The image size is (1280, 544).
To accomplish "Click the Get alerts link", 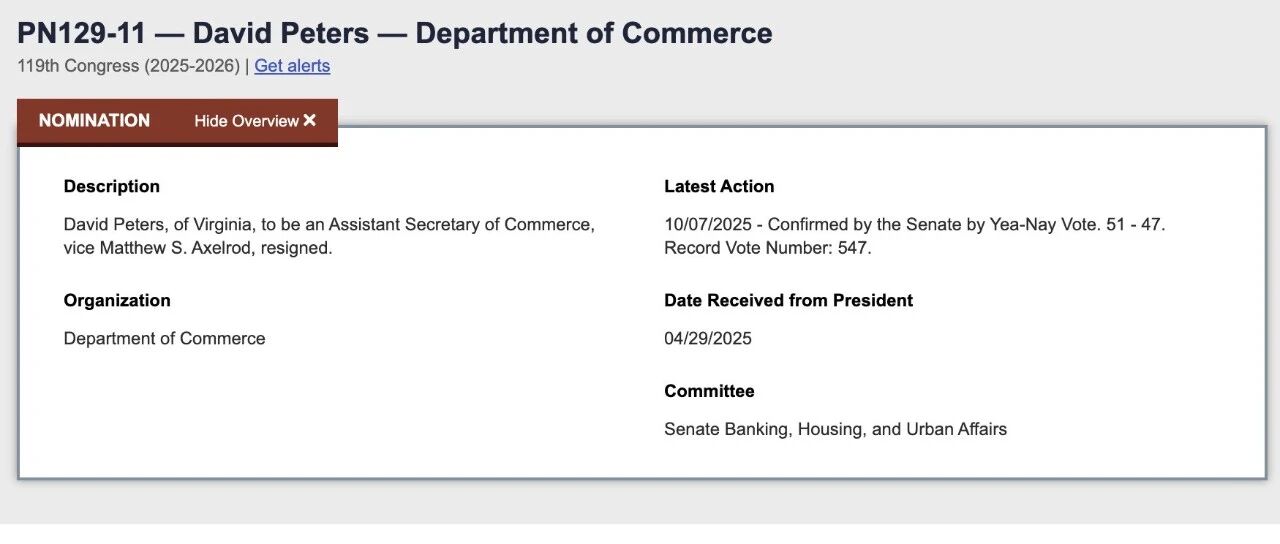I will click(x=292, y=66).
